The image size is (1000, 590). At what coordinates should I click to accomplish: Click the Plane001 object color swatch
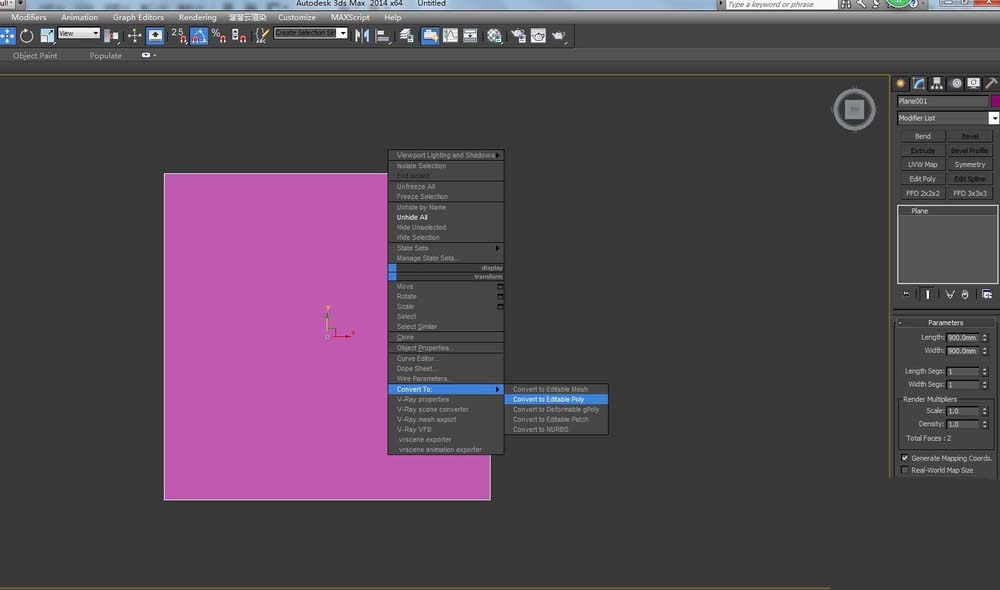pyautogui.click(x=995, y=101)
